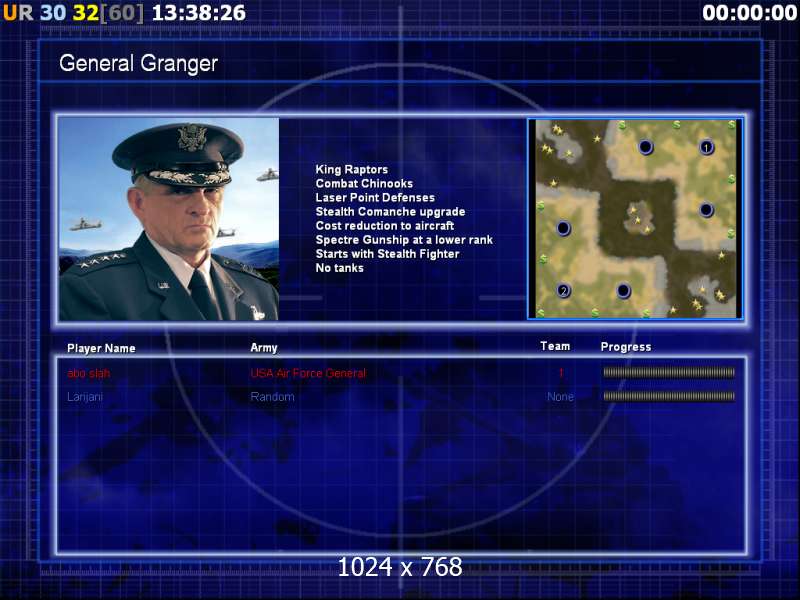Viewport: 800px width, 600px height.
Task: Click the General Granger title text
Action: coord(138,63)
